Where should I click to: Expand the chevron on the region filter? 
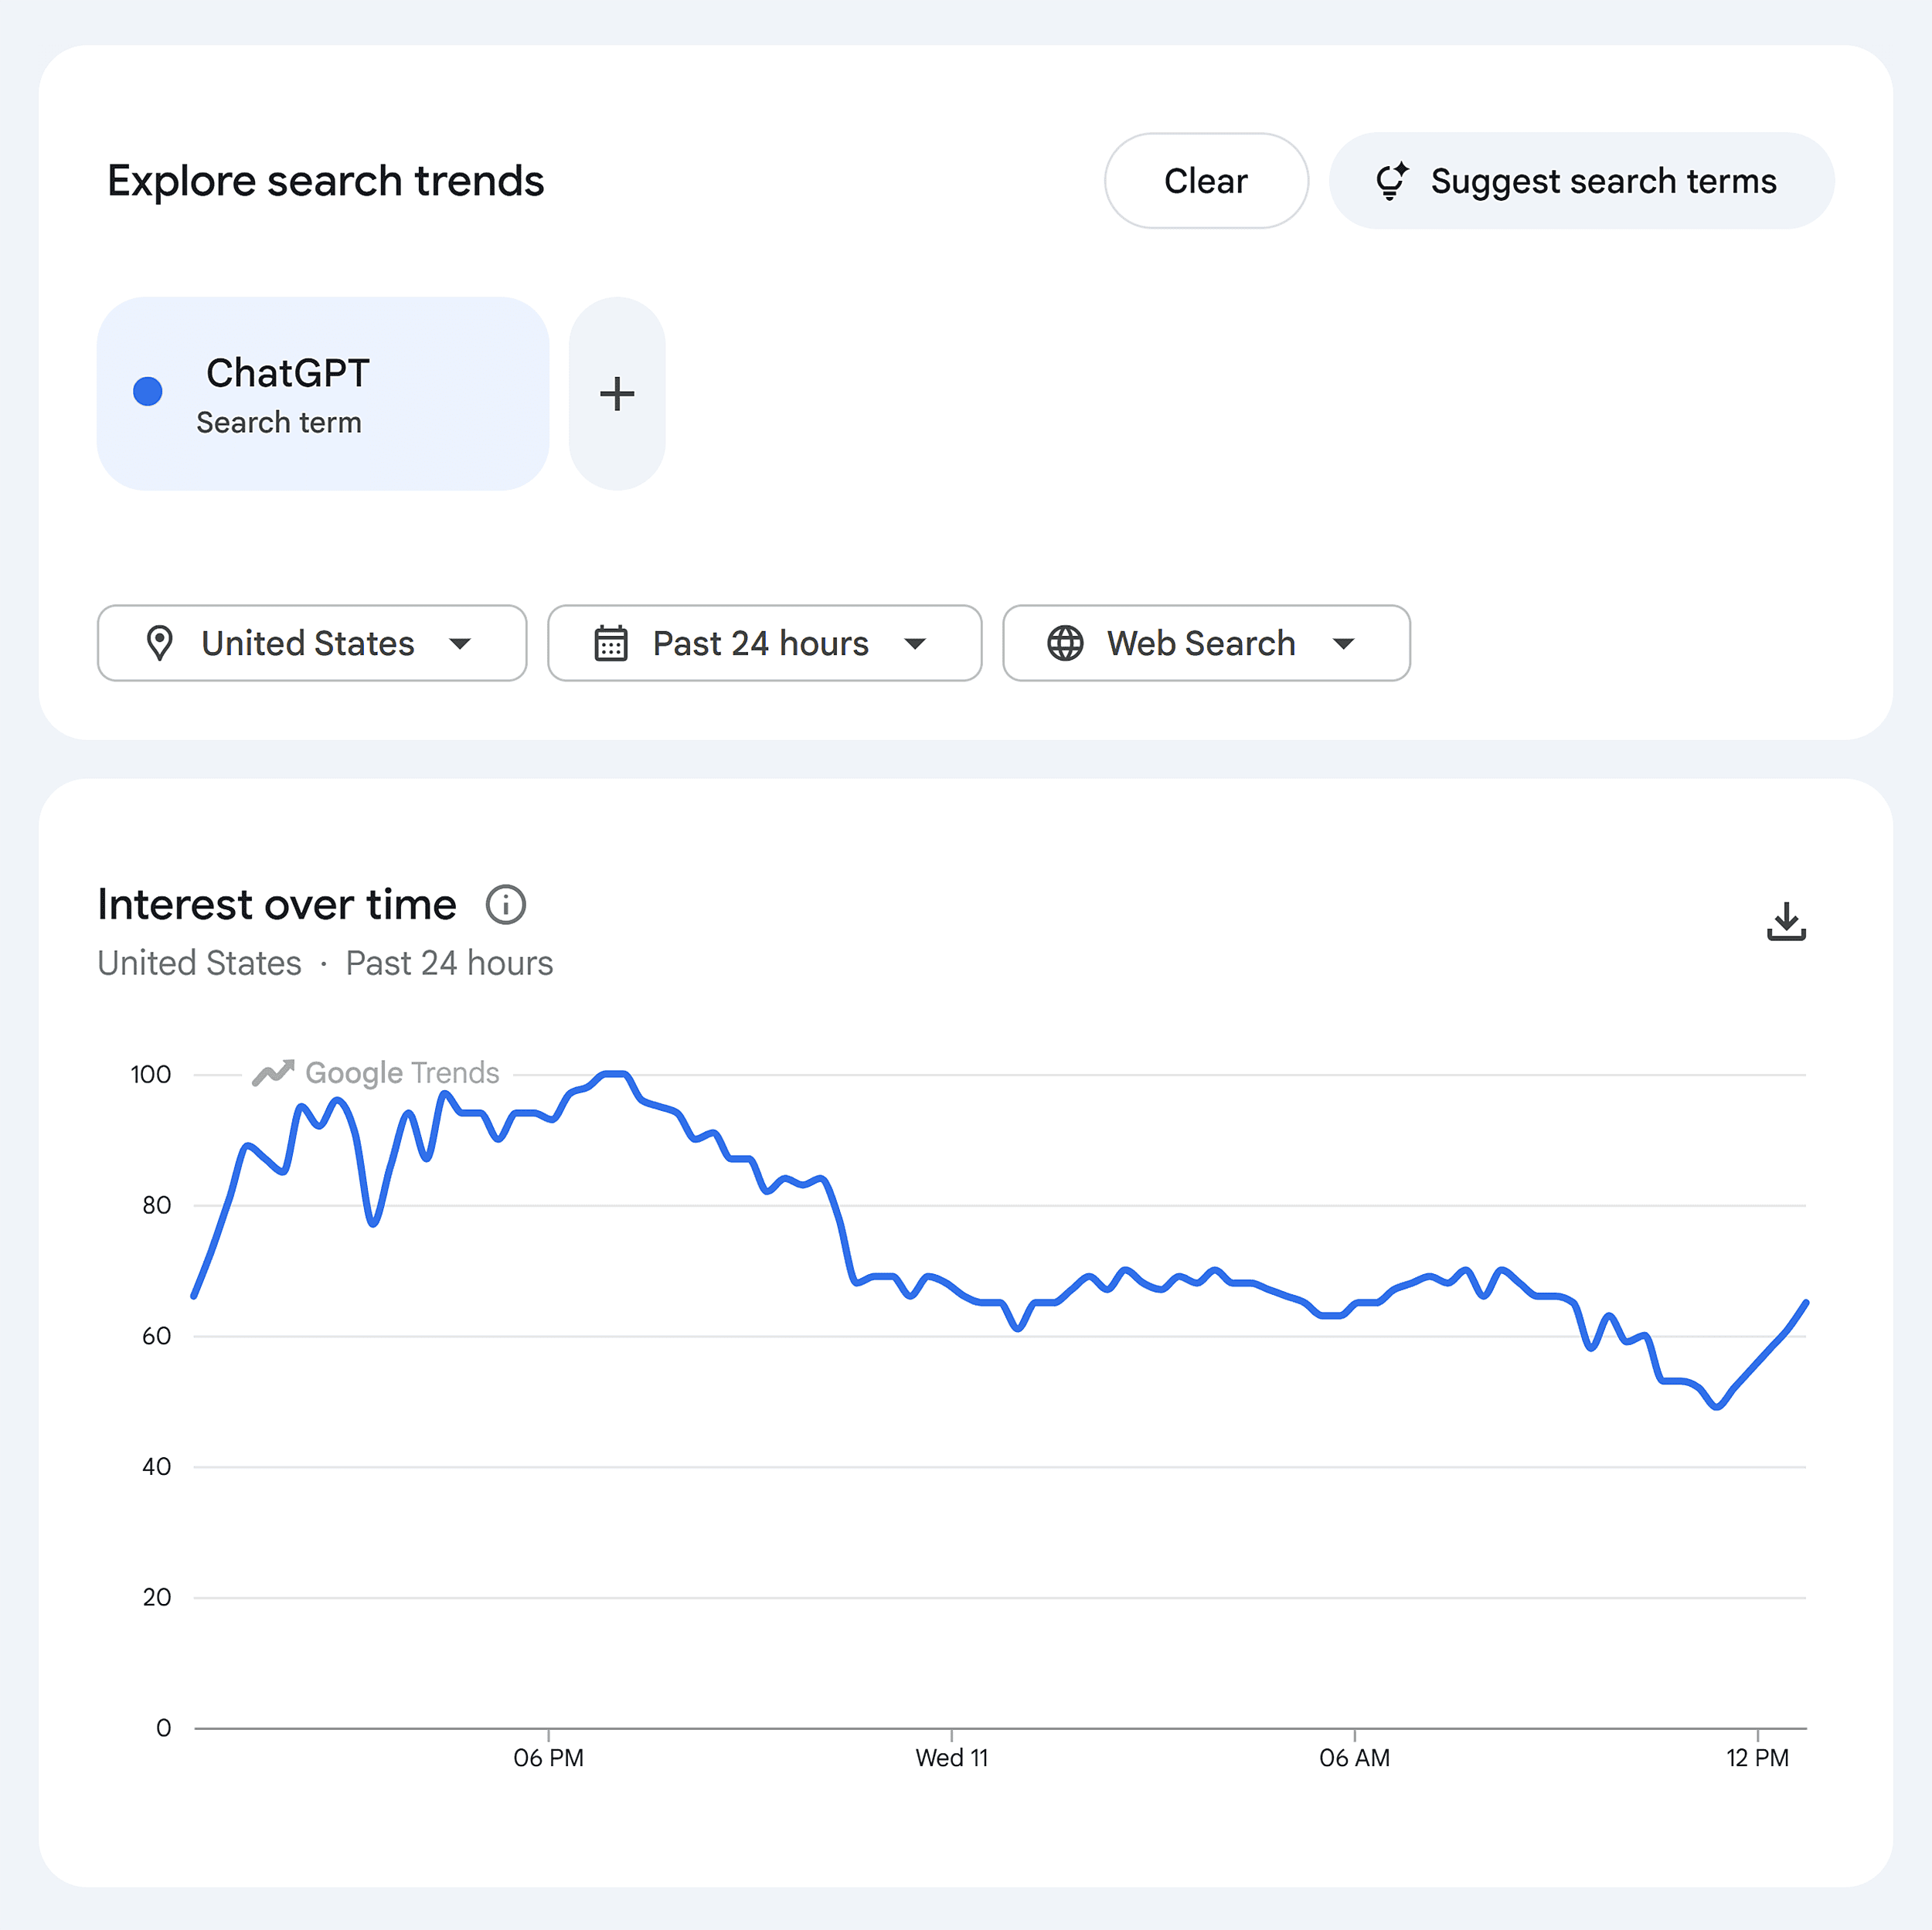(x=461, y=644)
